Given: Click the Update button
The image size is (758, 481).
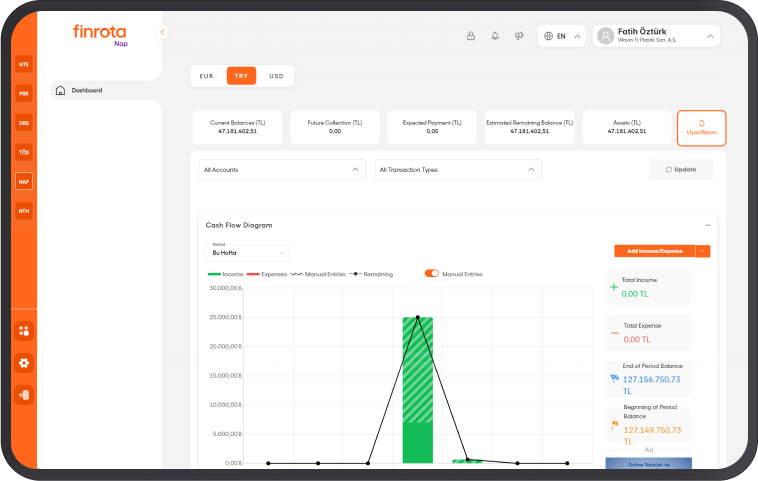Looking at the screenshot, I should [x=681, y=170].
